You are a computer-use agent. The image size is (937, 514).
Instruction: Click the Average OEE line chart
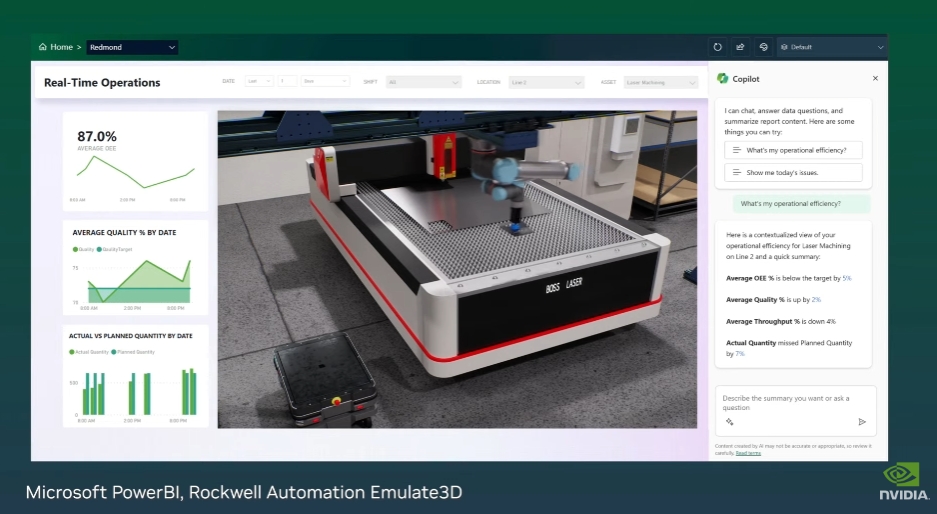click(x=136, y=172)
